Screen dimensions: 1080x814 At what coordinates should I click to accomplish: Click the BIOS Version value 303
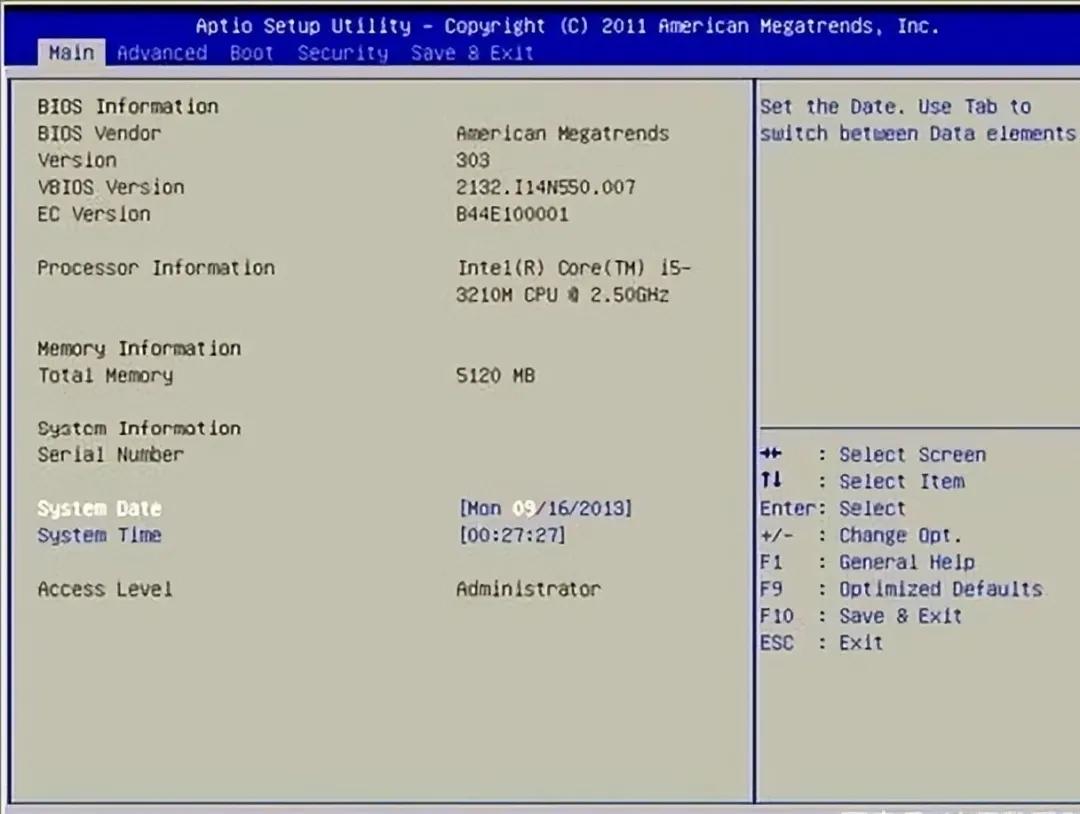point(472,160)
